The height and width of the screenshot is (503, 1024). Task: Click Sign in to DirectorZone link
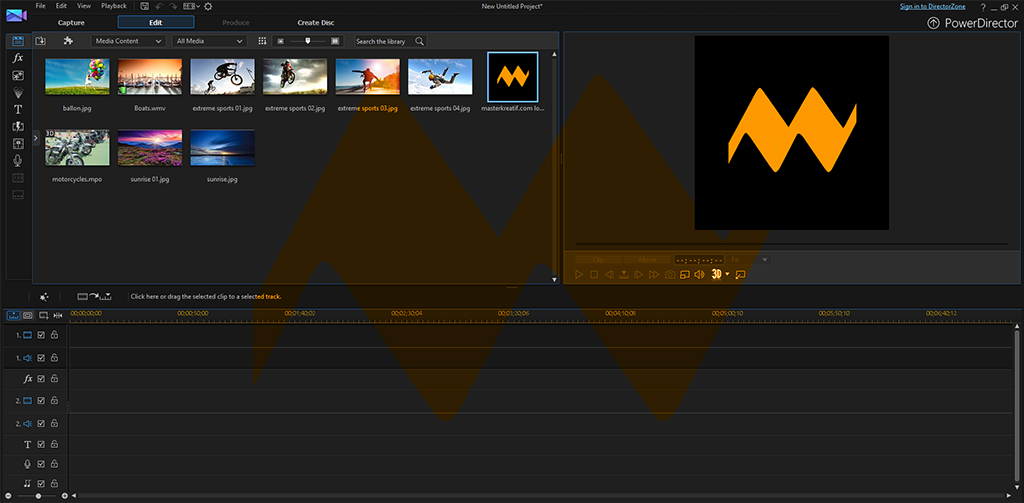tap(932, 7)
